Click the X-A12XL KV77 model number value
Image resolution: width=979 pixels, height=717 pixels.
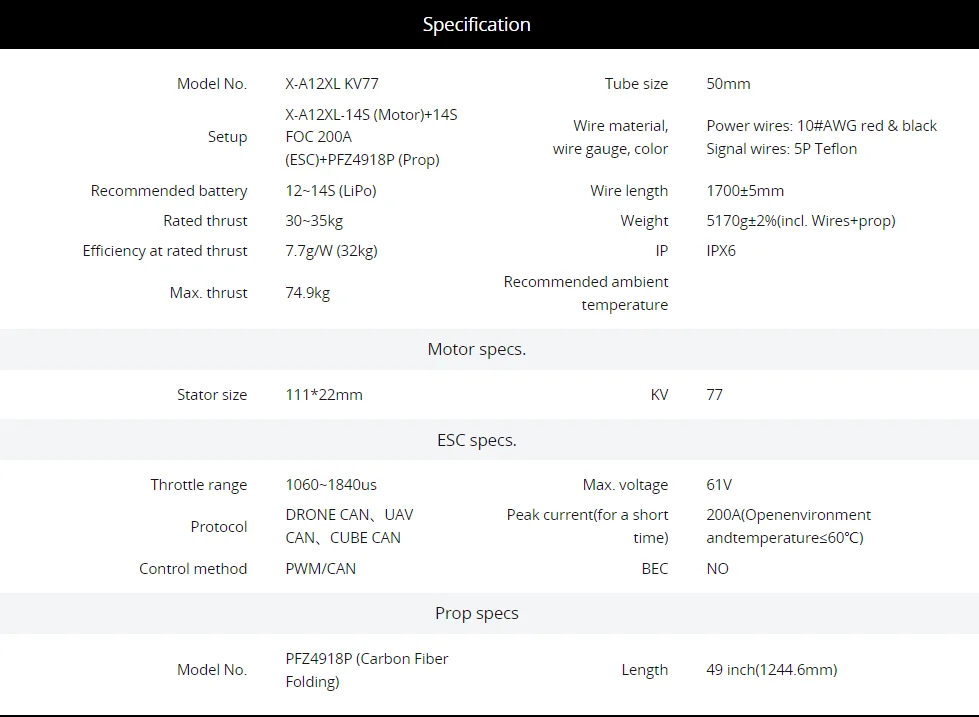click(x=332, y=84)
